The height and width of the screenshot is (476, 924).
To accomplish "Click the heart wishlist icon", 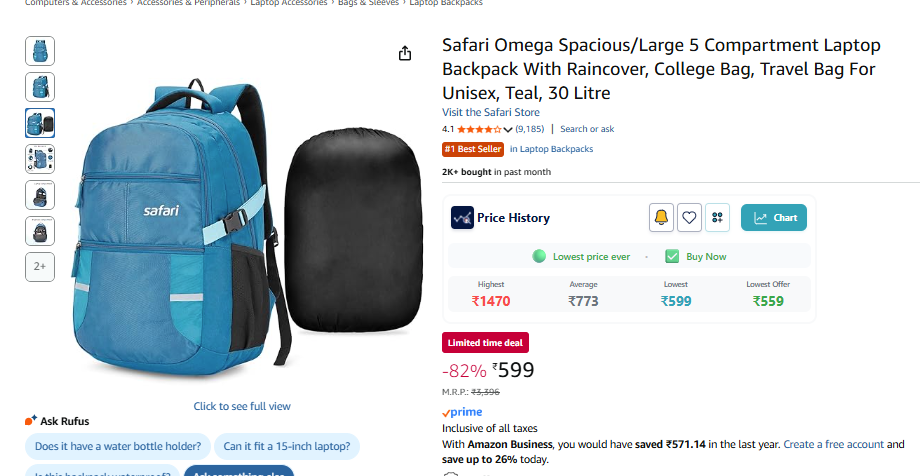I will point(689,217).
